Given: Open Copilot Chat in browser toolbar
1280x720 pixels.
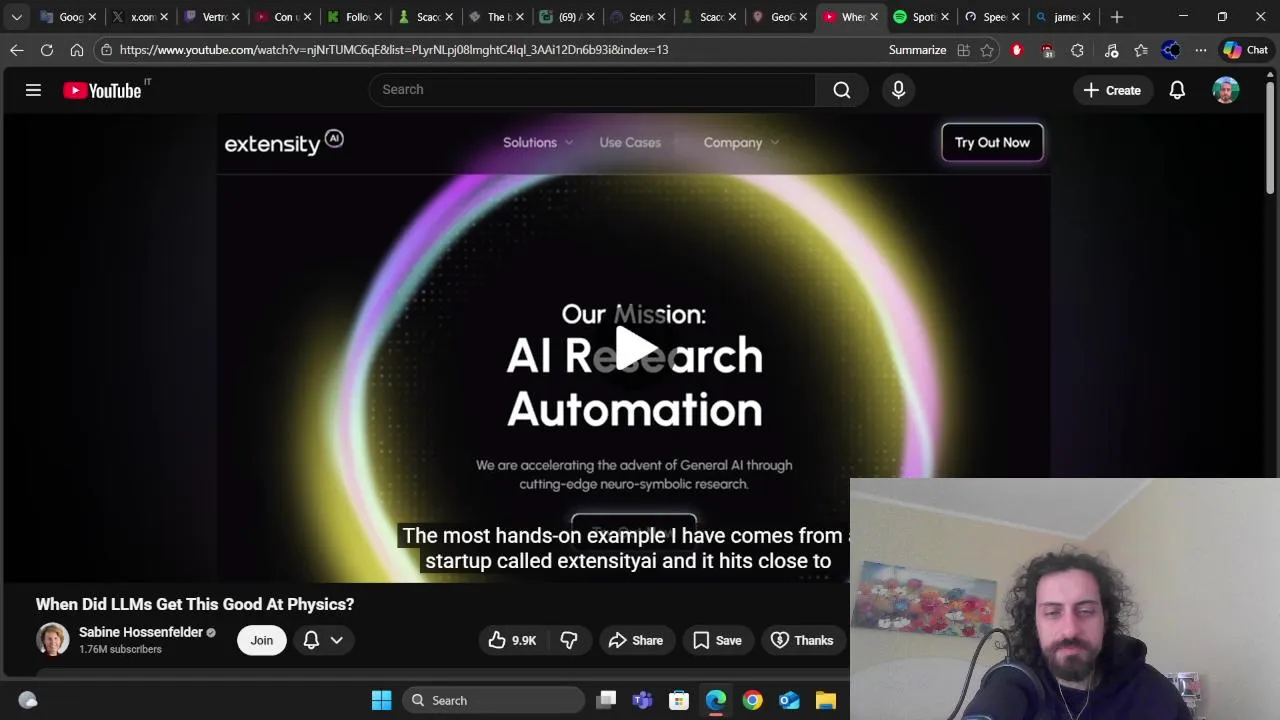Looking at the screenshot, I should pos(1246,50).
